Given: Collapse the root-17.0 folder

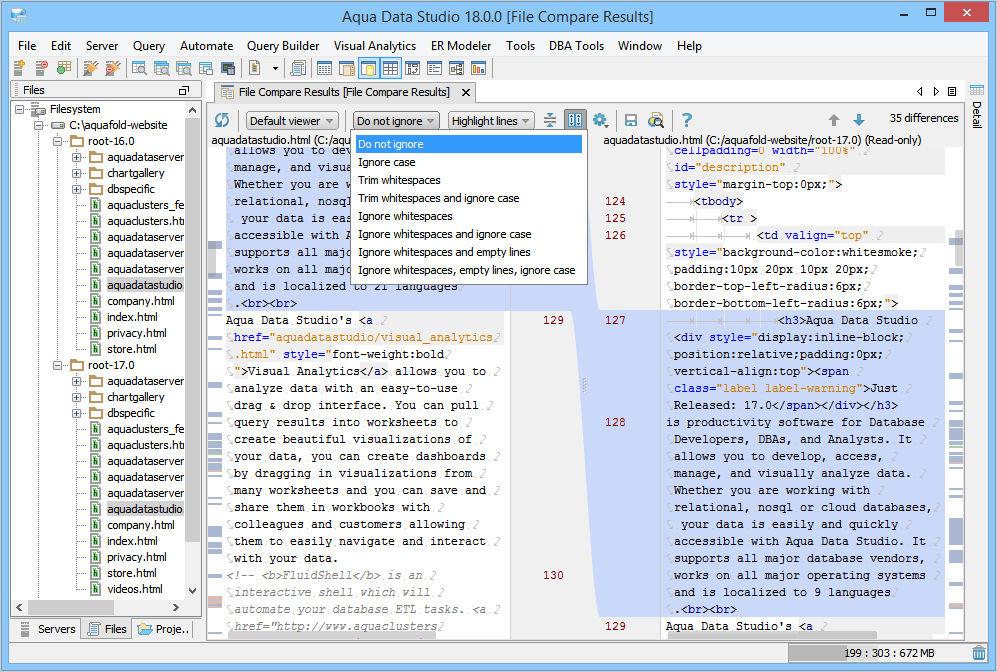Looking at the screenshot, I should coord(58,365).
